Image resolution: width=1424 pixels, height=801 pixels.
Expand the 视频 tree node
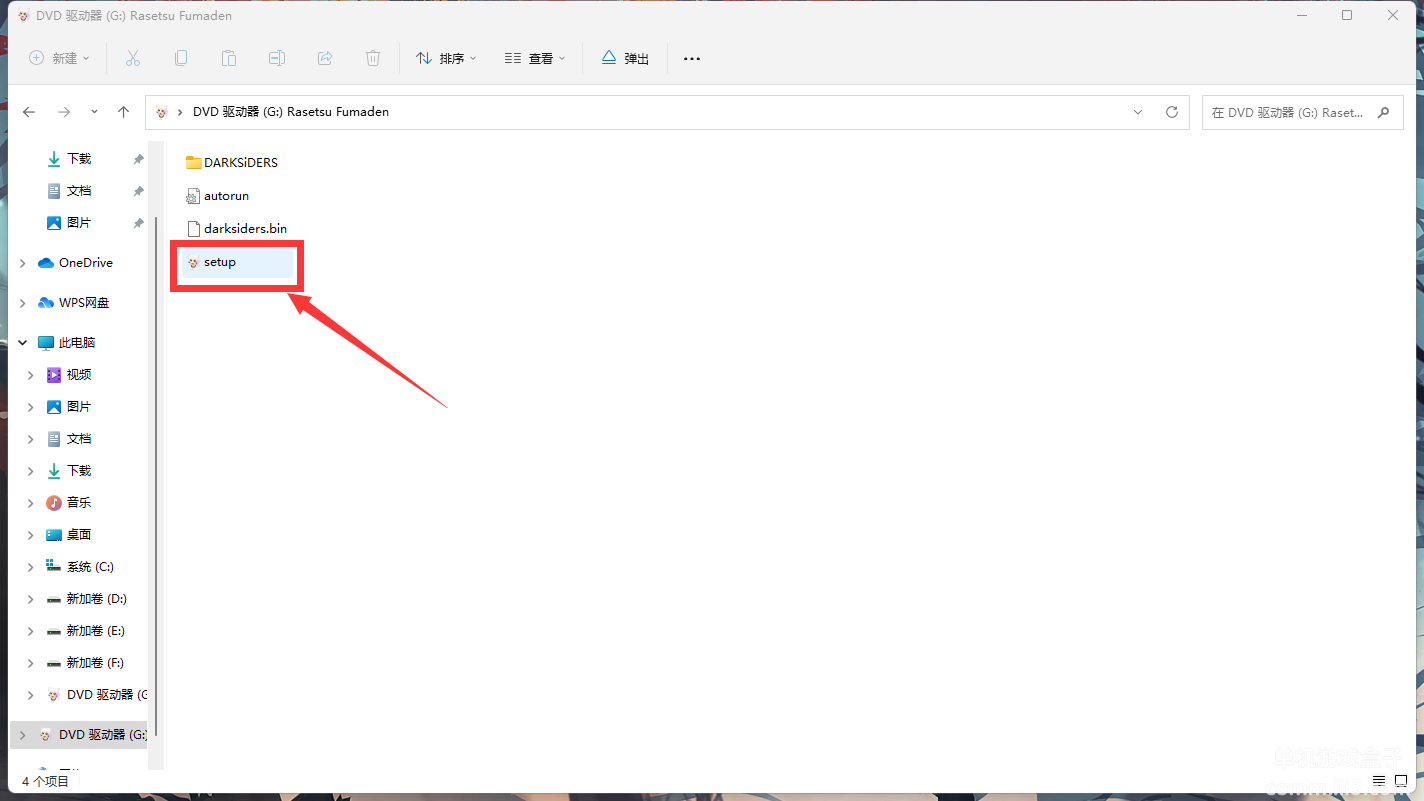[30, 375]
